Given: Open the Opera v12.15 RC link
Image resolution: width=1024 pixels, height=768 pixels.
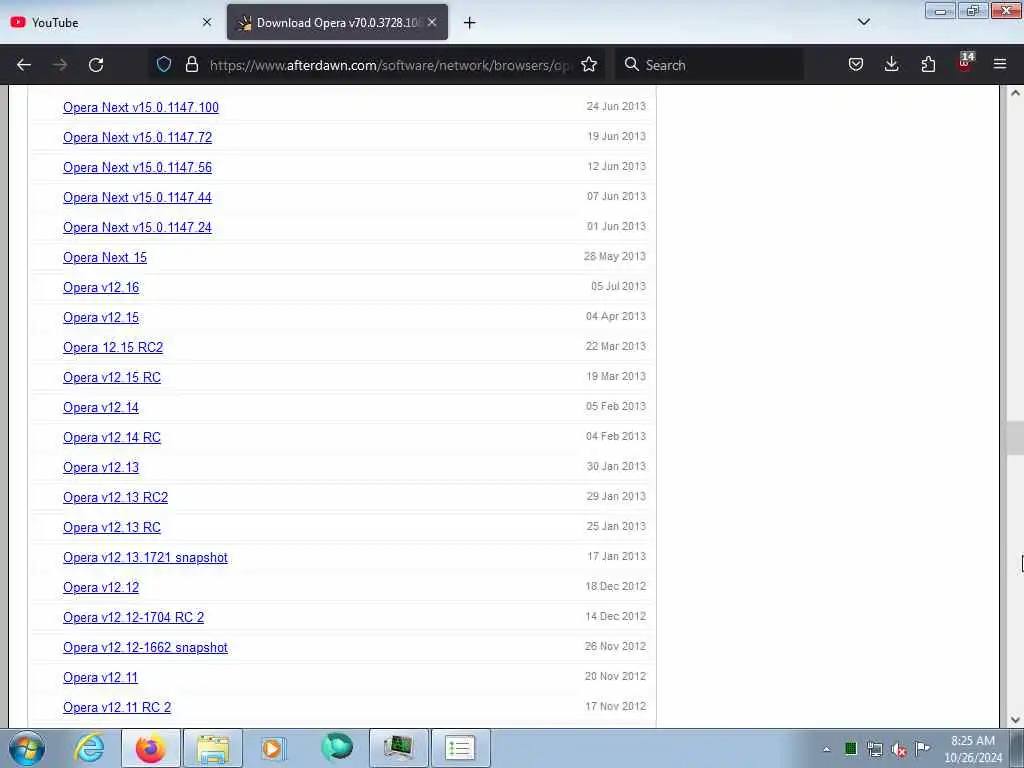Looking at the screenshot, I should pos(112,377).
